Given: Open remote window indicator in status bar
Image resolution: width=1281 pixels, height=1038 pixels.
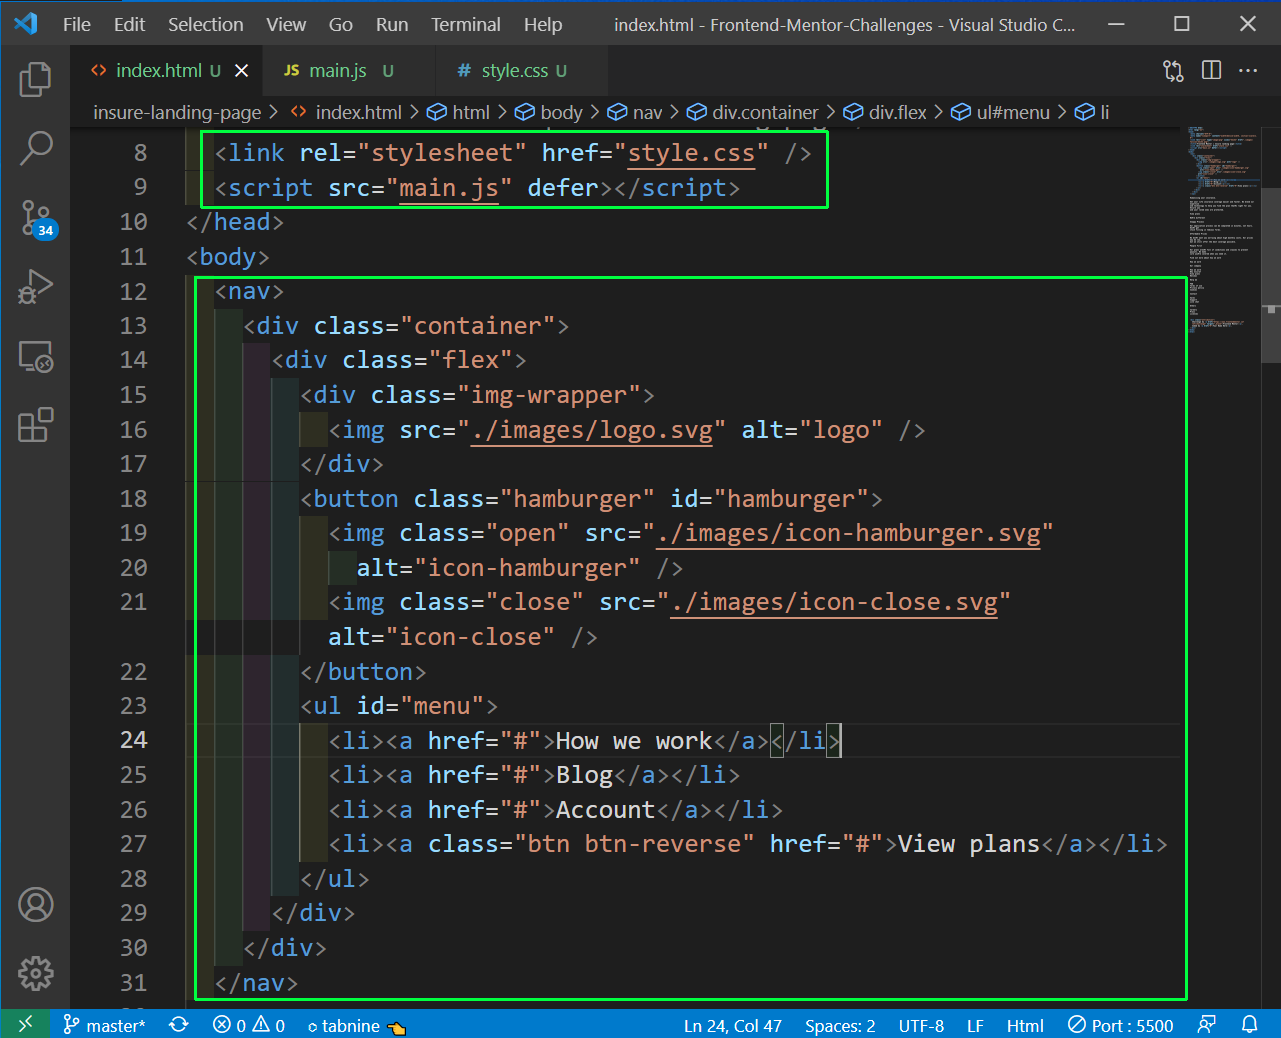Looking at the screenshot, I should click(x=25, y=1024).
